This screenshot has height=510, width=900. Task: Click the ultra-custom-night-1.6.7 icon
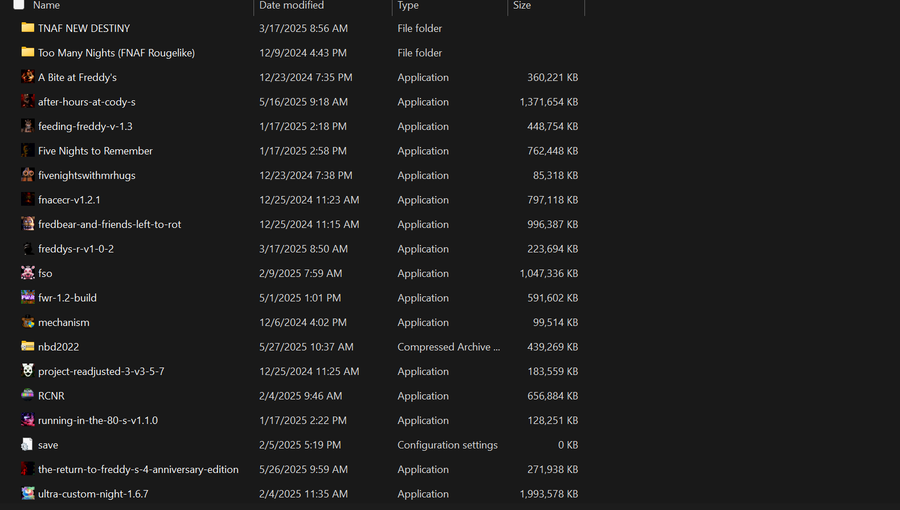click(28, 494)
